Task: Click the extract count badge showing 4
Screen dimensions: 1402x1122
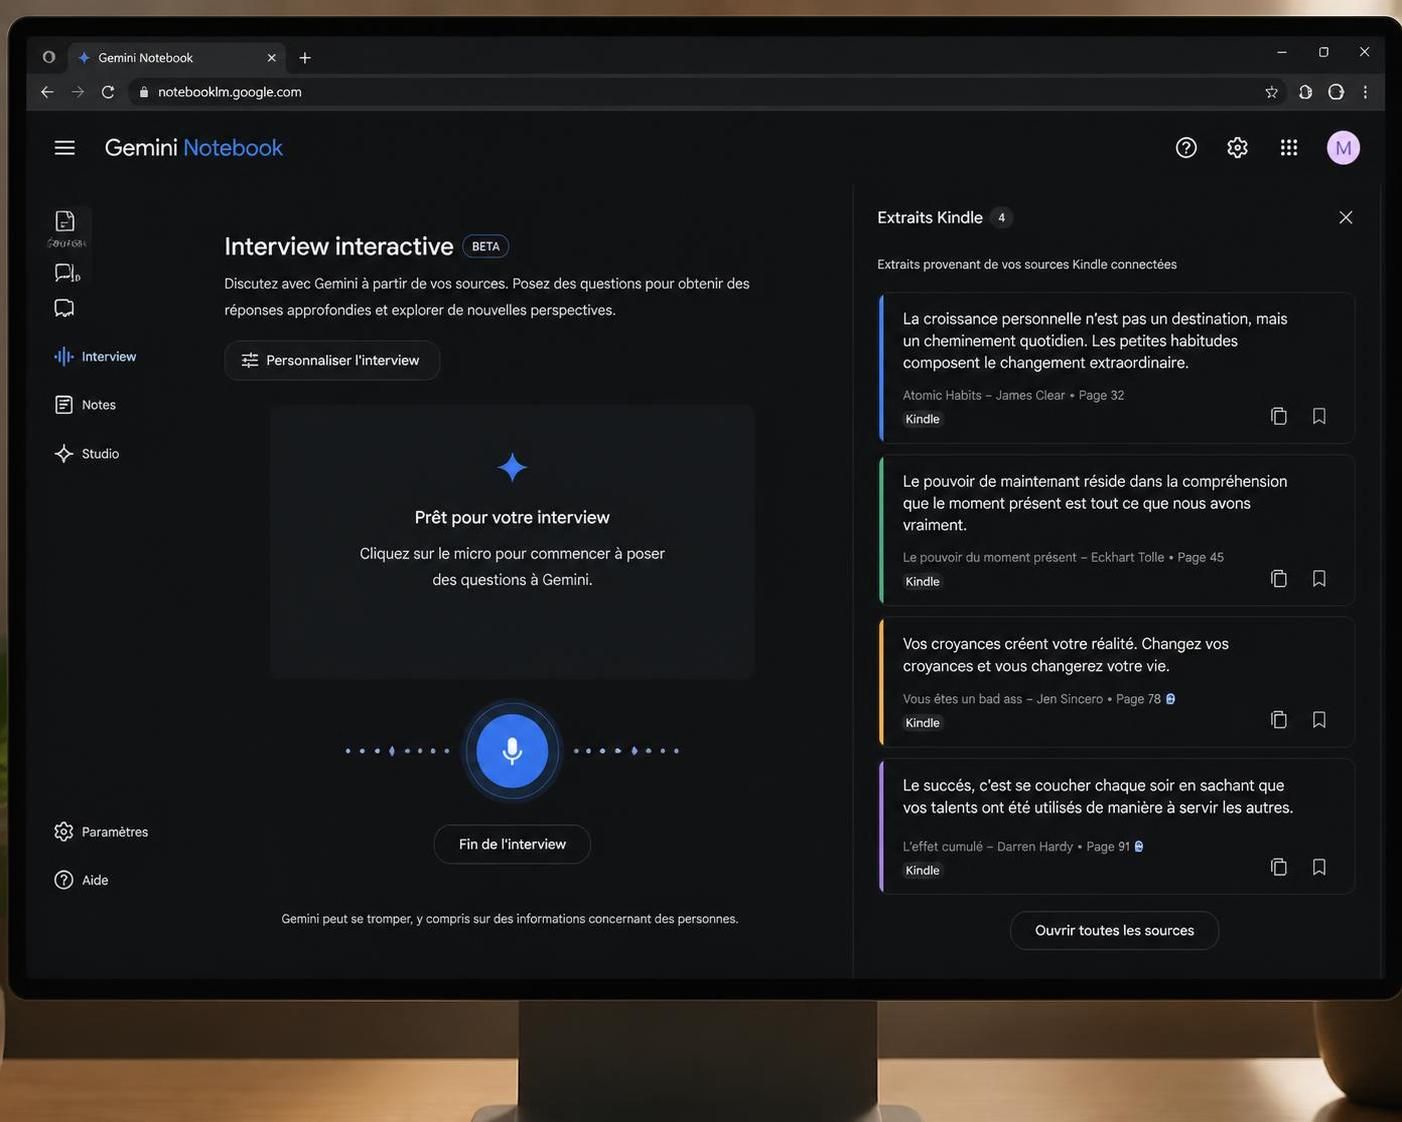Action: 1001,218
